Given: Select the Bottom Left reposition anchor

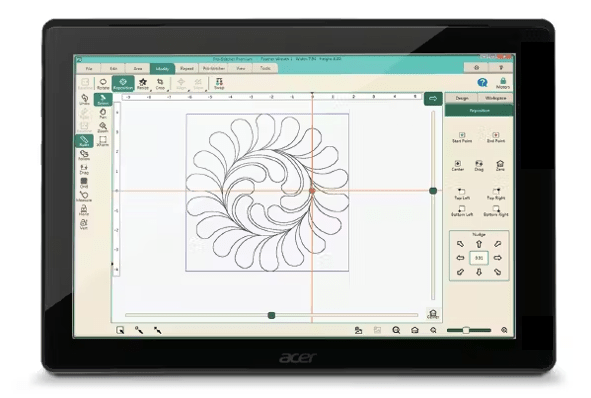Looking at the screenshot, I should [462, 211].
